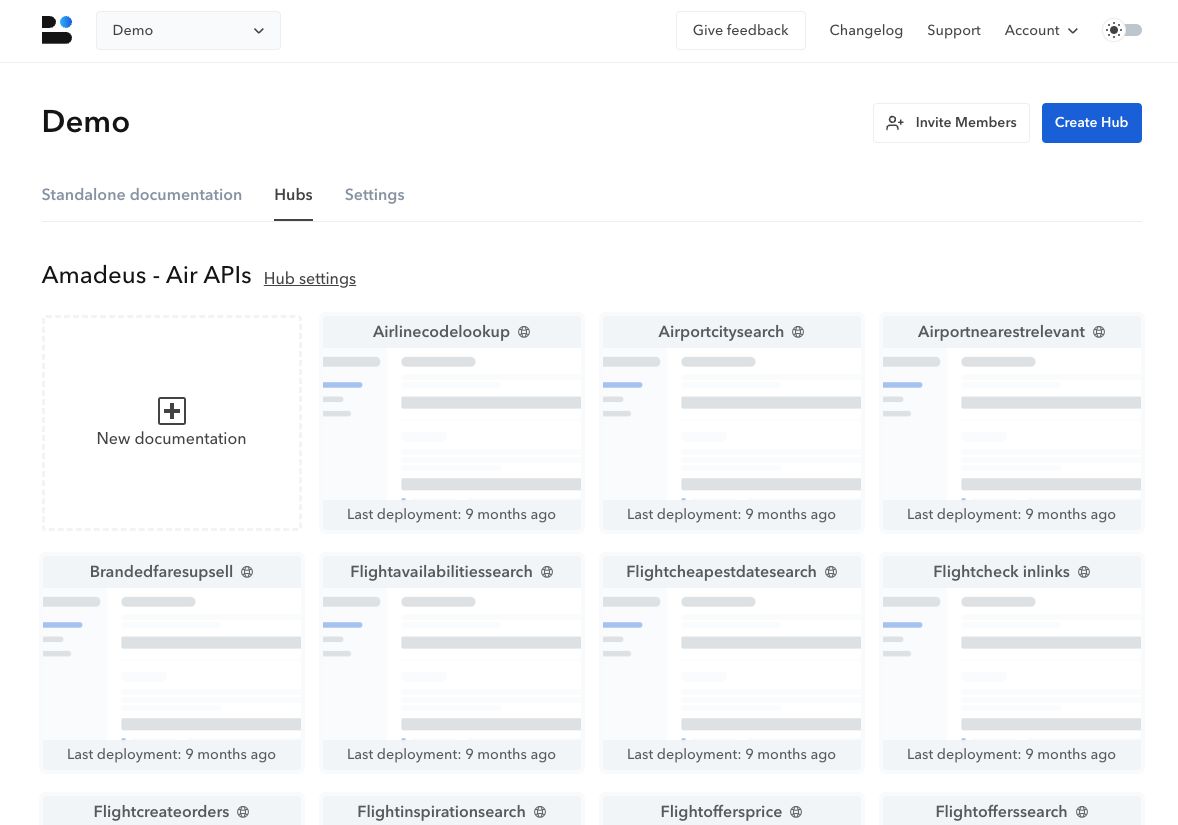Click the Create Hub button

1091,122
